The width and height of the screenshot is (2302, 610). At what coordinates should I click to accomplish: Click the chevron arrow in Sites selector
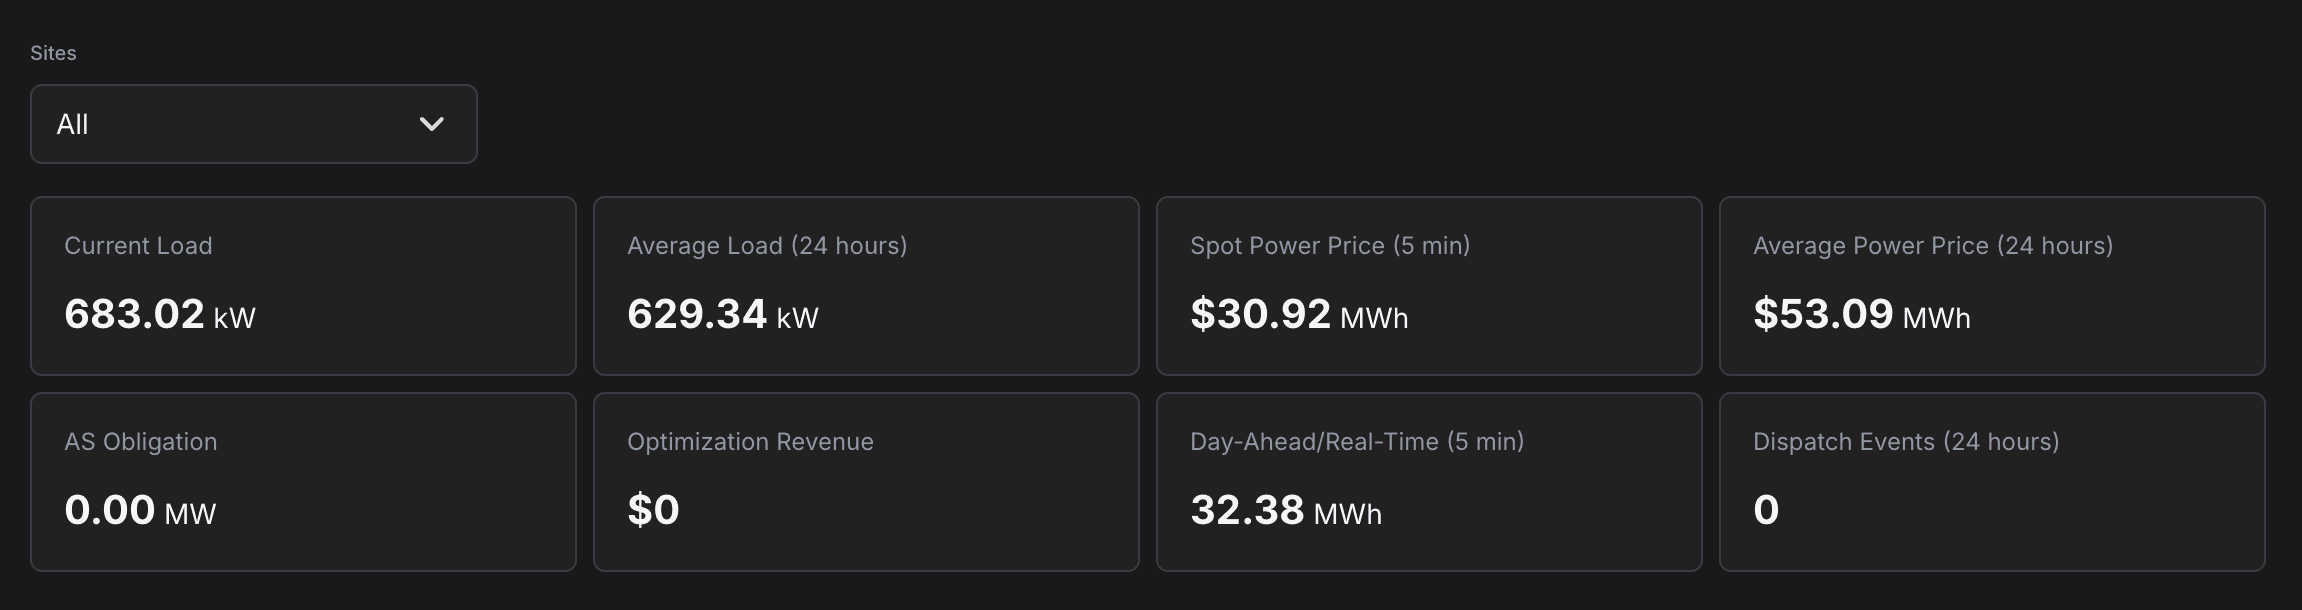click(431, 124)
